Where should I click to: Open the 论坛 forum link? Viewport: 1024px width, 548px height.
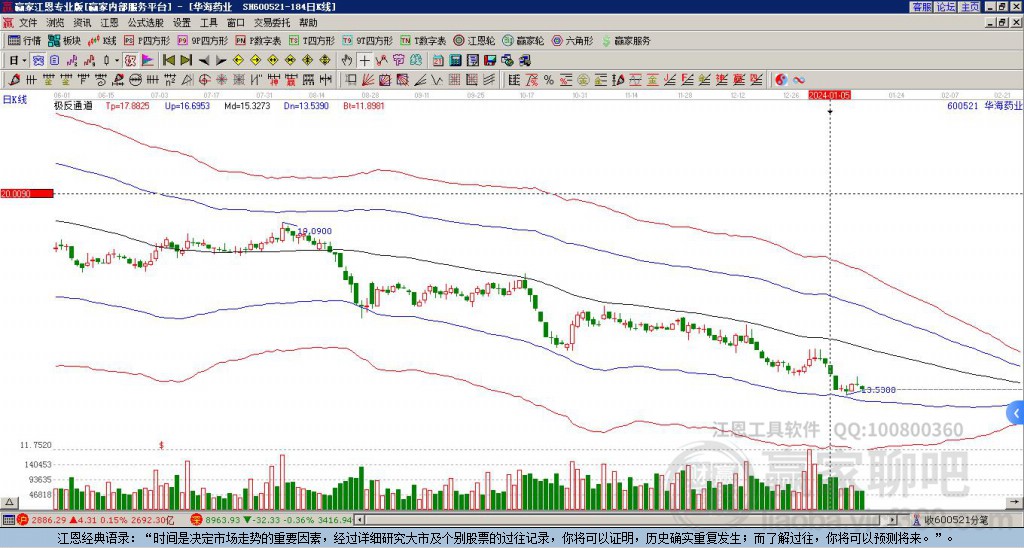946,7
